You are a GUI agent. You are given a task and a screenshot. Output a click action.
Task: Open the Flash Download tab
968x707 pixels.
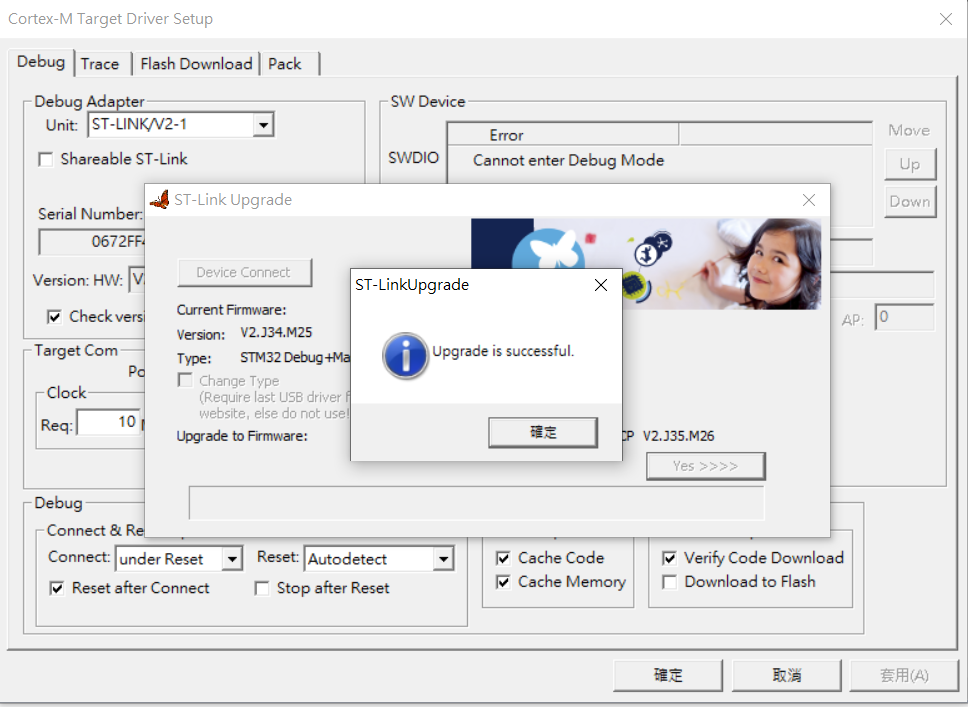point(196,64)
